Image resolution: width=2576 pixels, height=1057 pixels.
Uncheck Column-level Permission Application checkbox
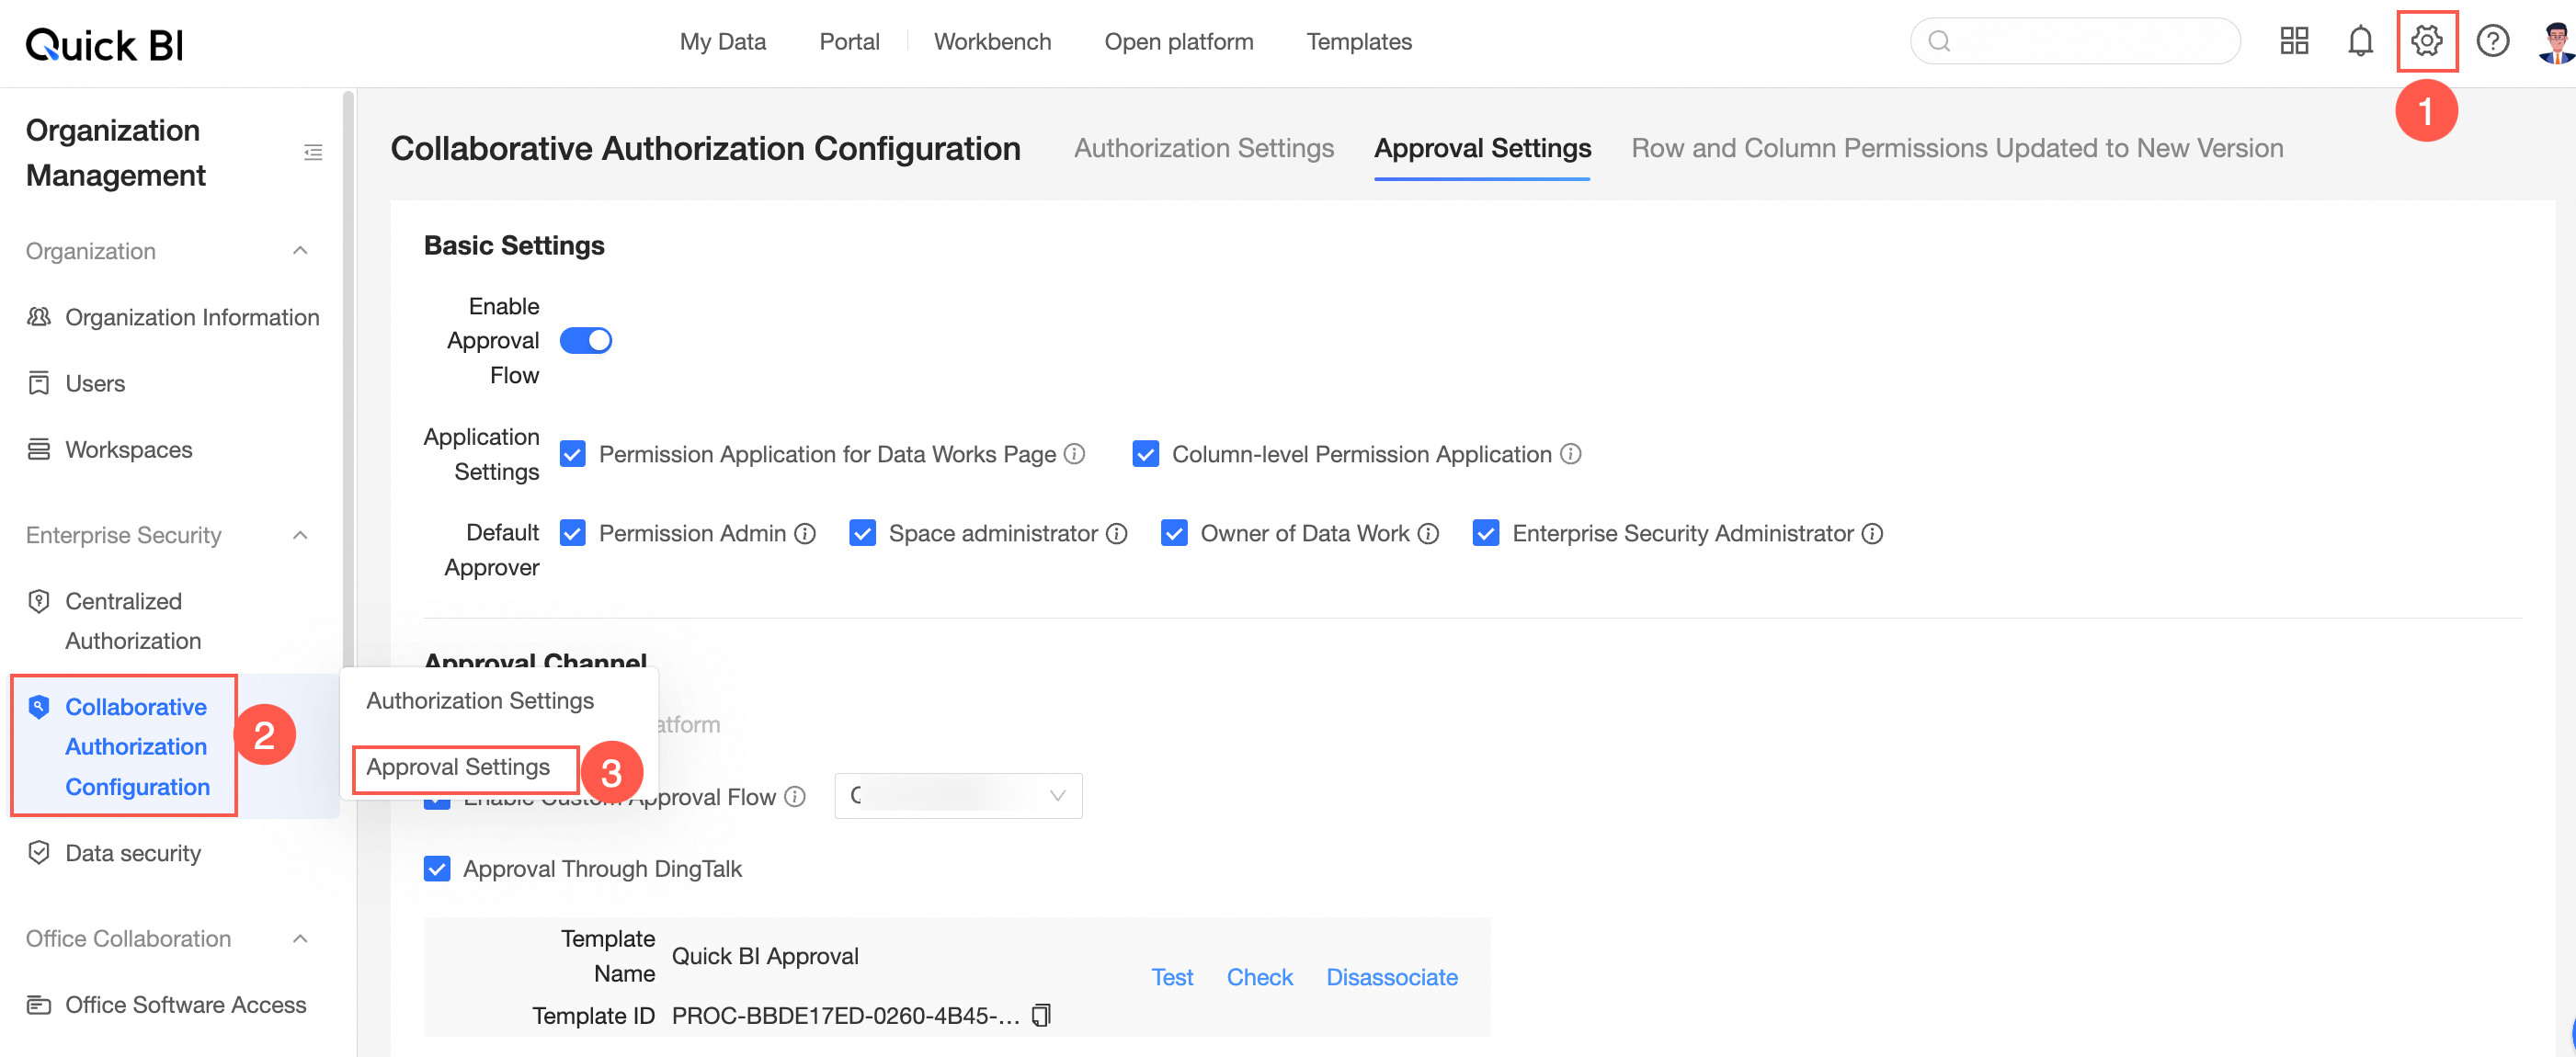pyautogui.click(x=1145, y=454)
